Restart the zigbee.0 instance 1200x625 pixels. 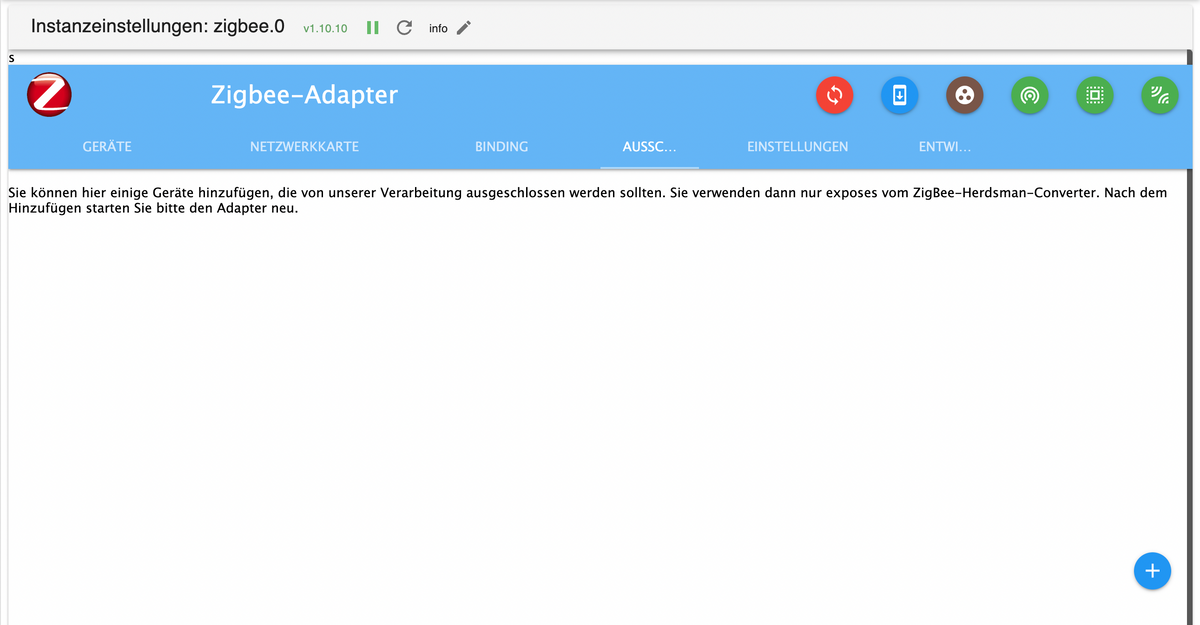click(x=404, y=28)
